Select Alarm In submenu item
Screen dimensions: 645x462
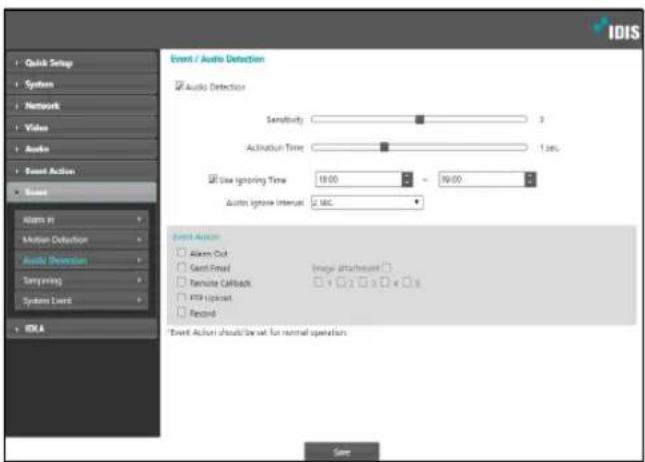click(x=81, y=220)
